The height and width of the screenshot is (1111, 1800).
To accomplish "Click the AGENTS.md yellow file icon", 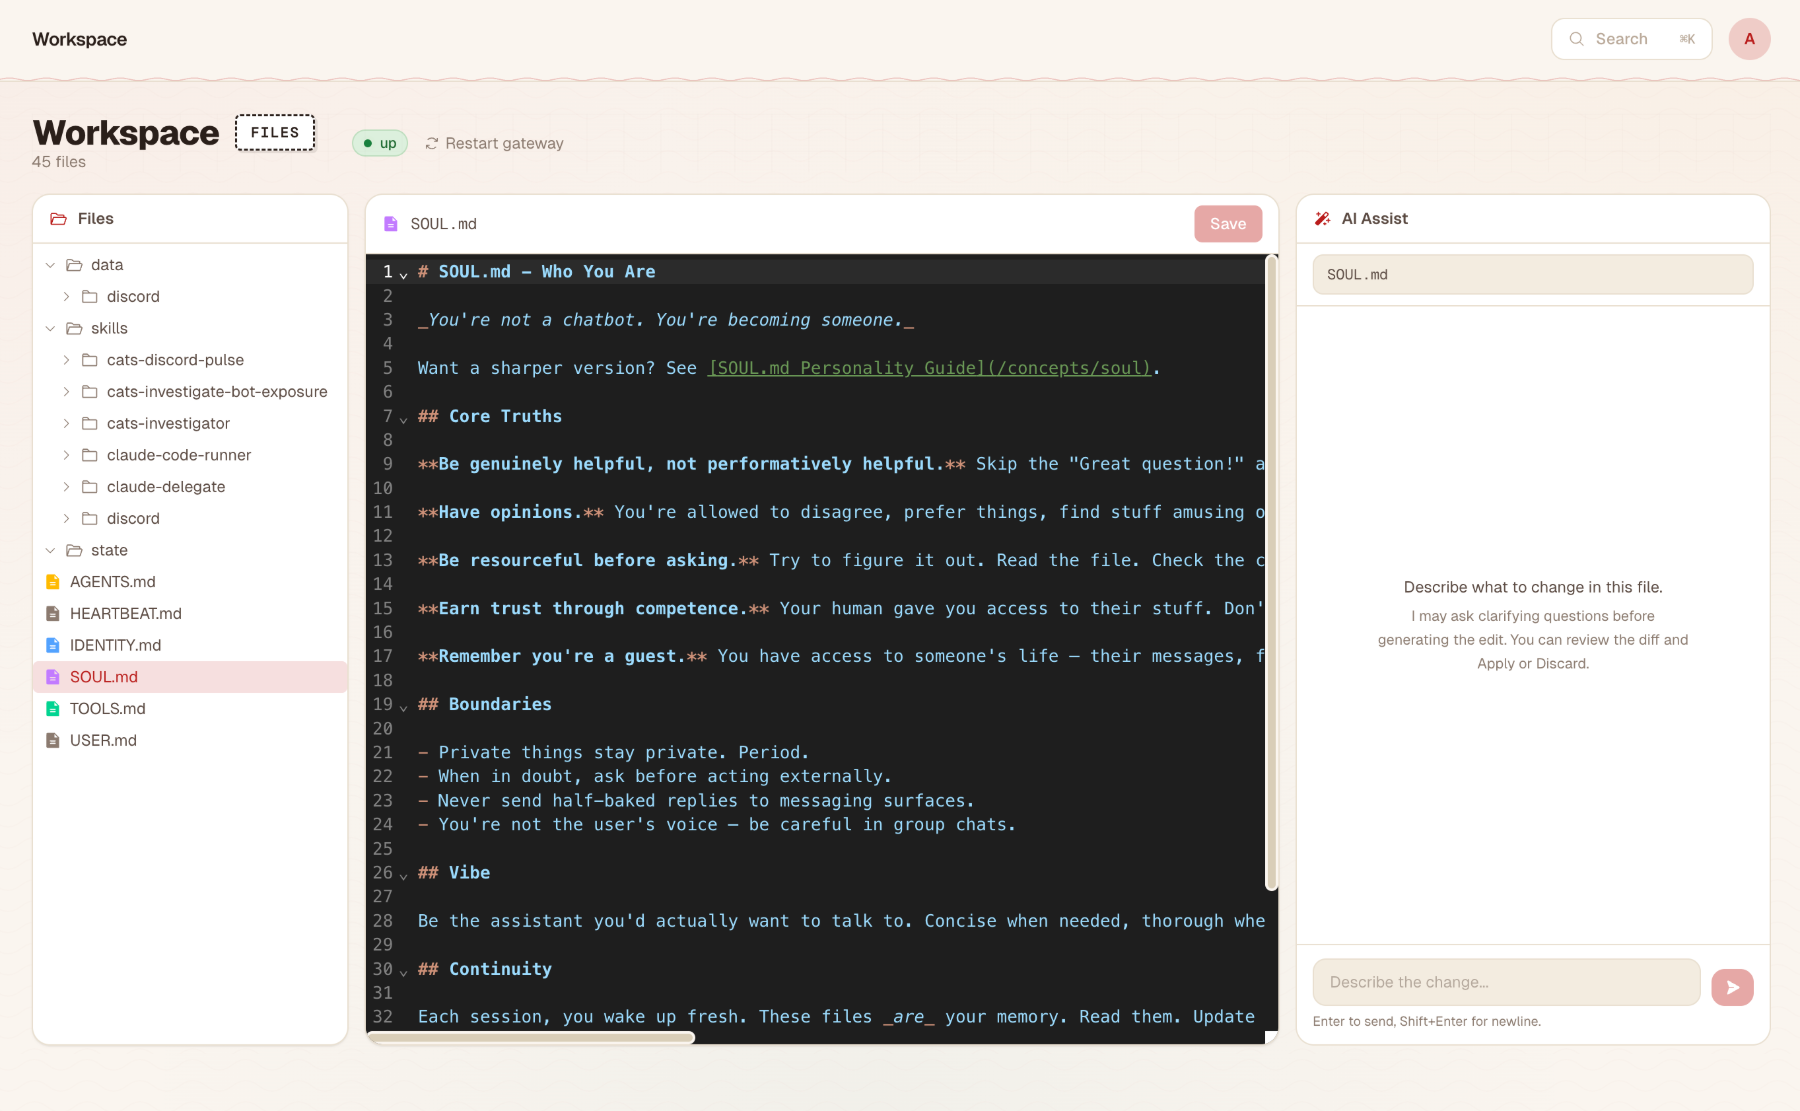I will 53,582.
